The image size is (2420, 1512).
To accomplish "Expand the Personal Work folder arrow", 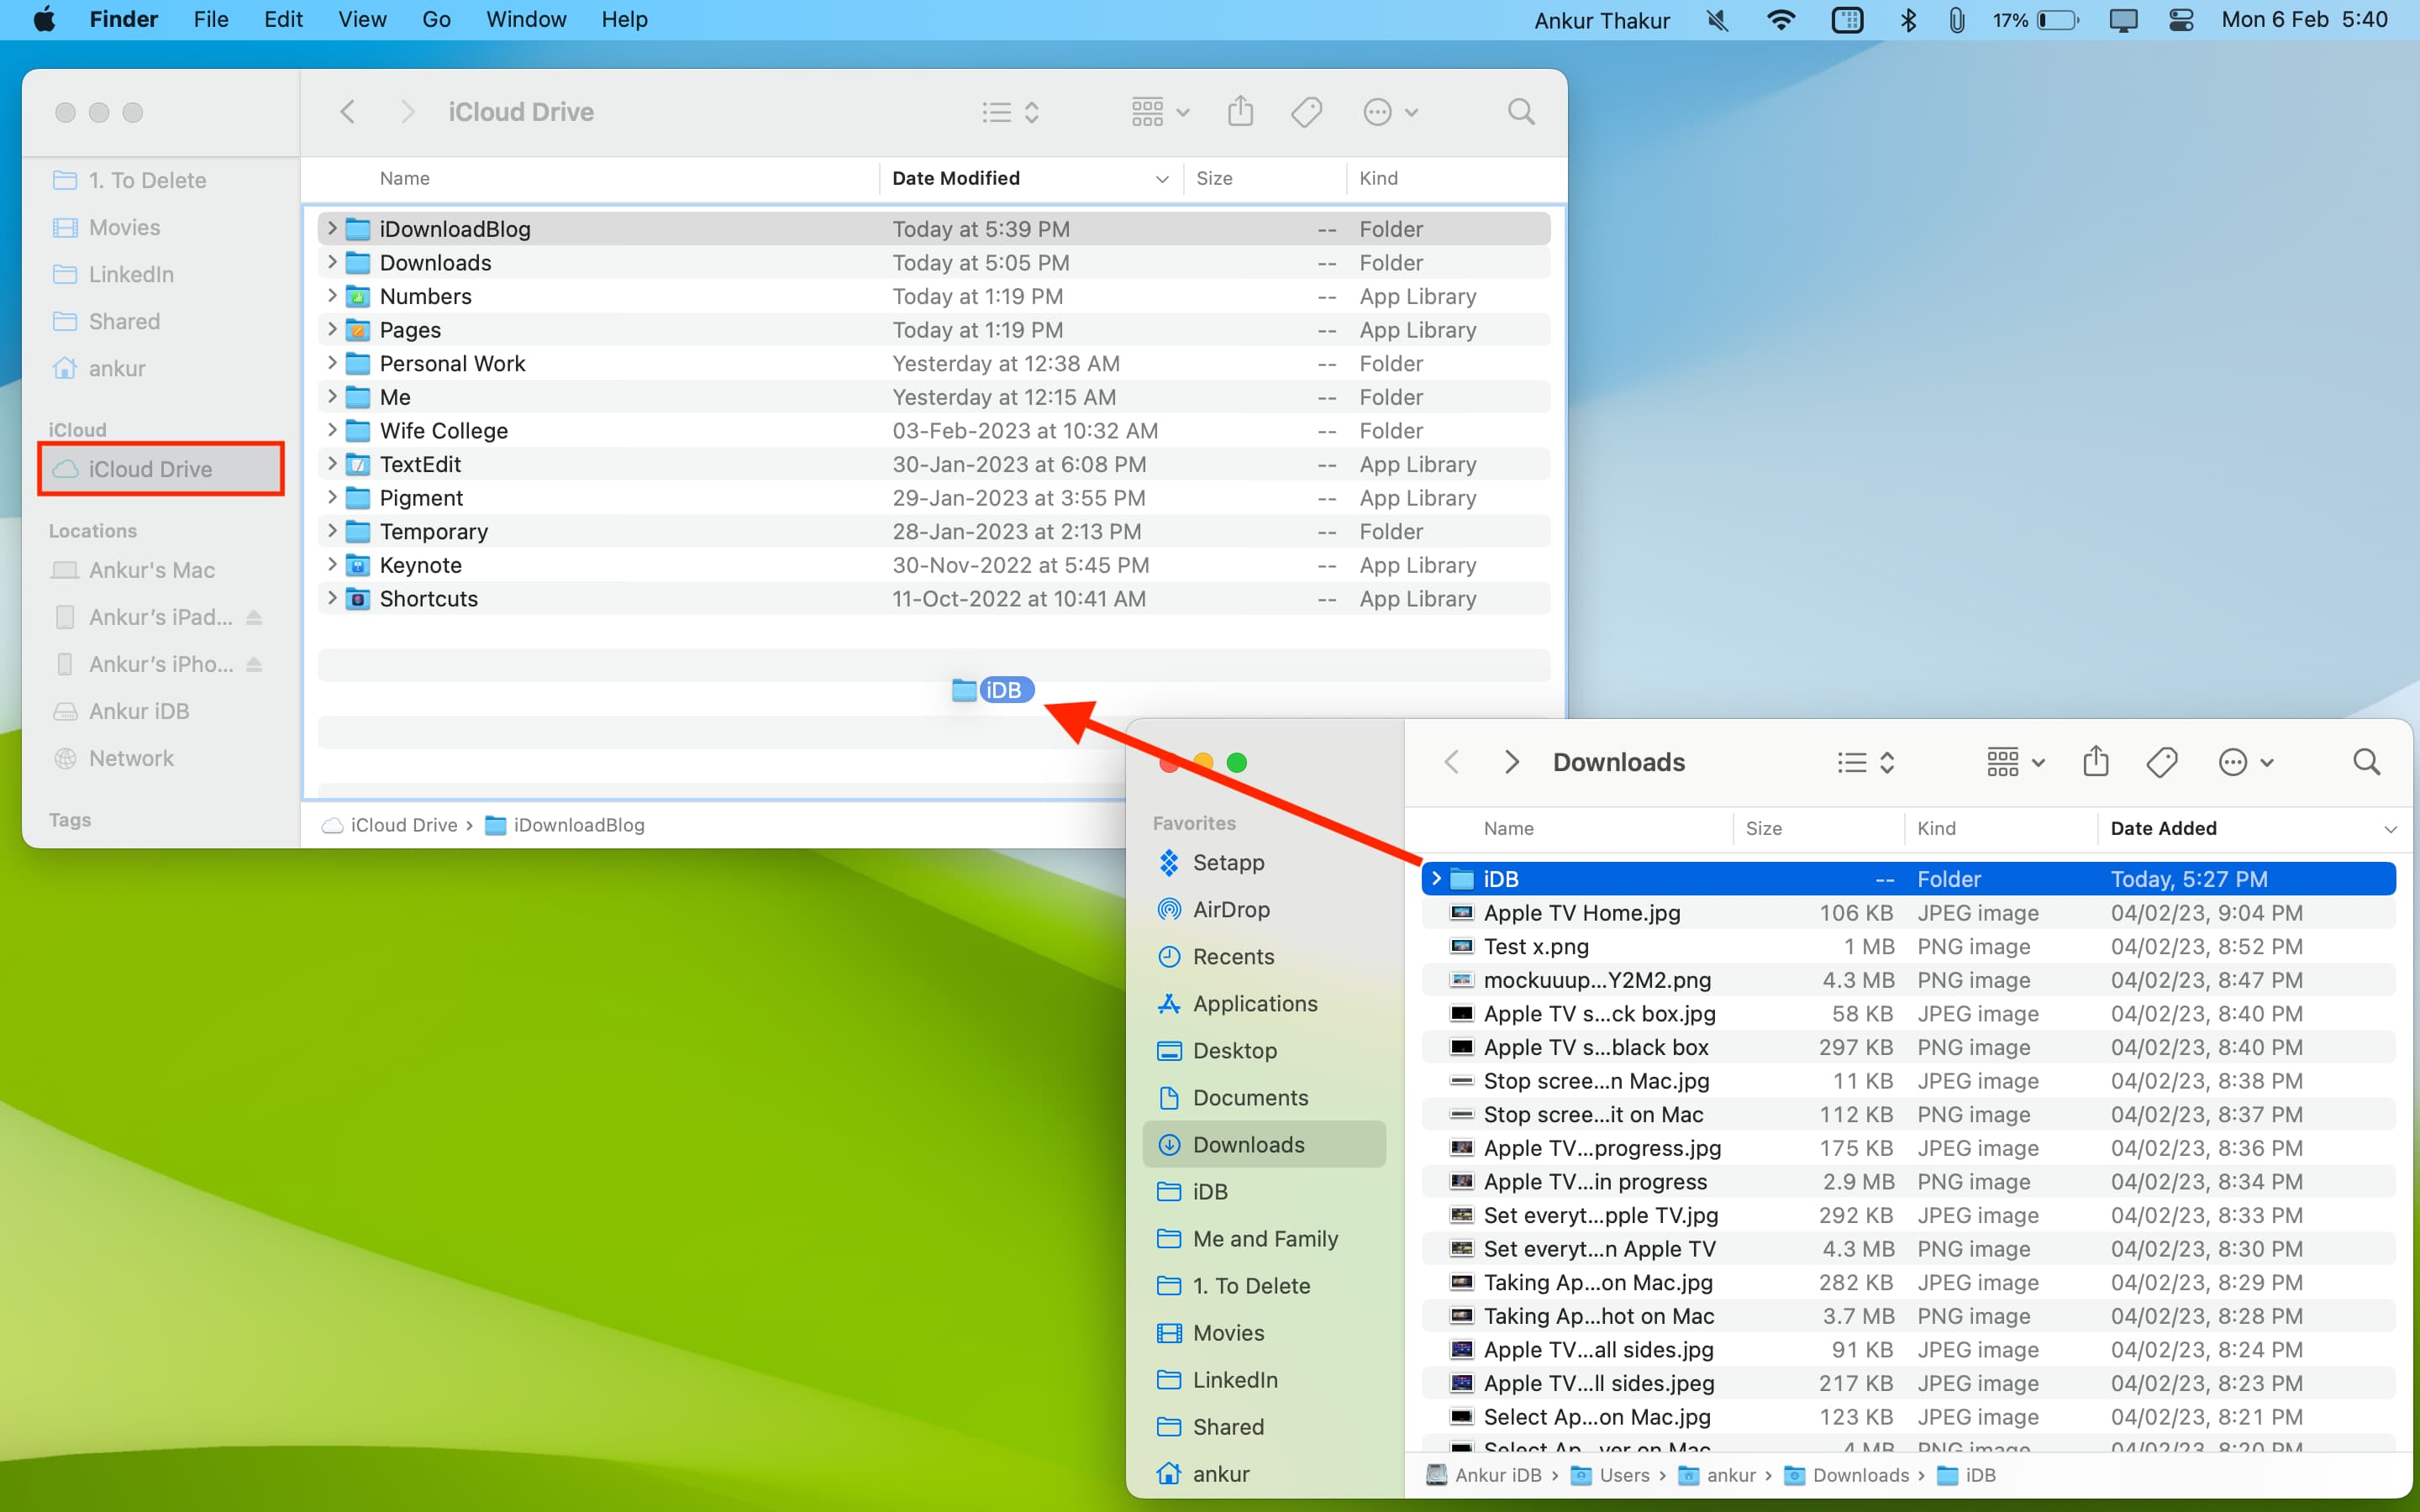I will coord(332,363).
